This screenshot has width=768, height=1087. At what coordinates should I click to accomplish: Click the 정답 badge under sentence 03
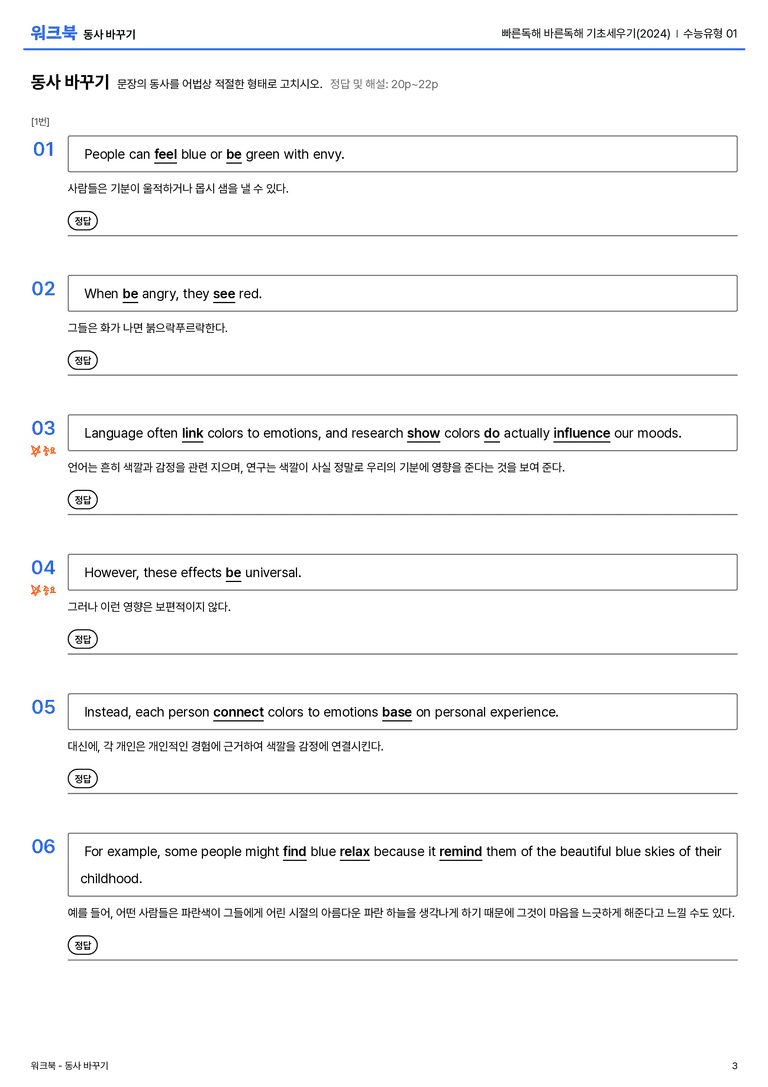click(82, 499)
